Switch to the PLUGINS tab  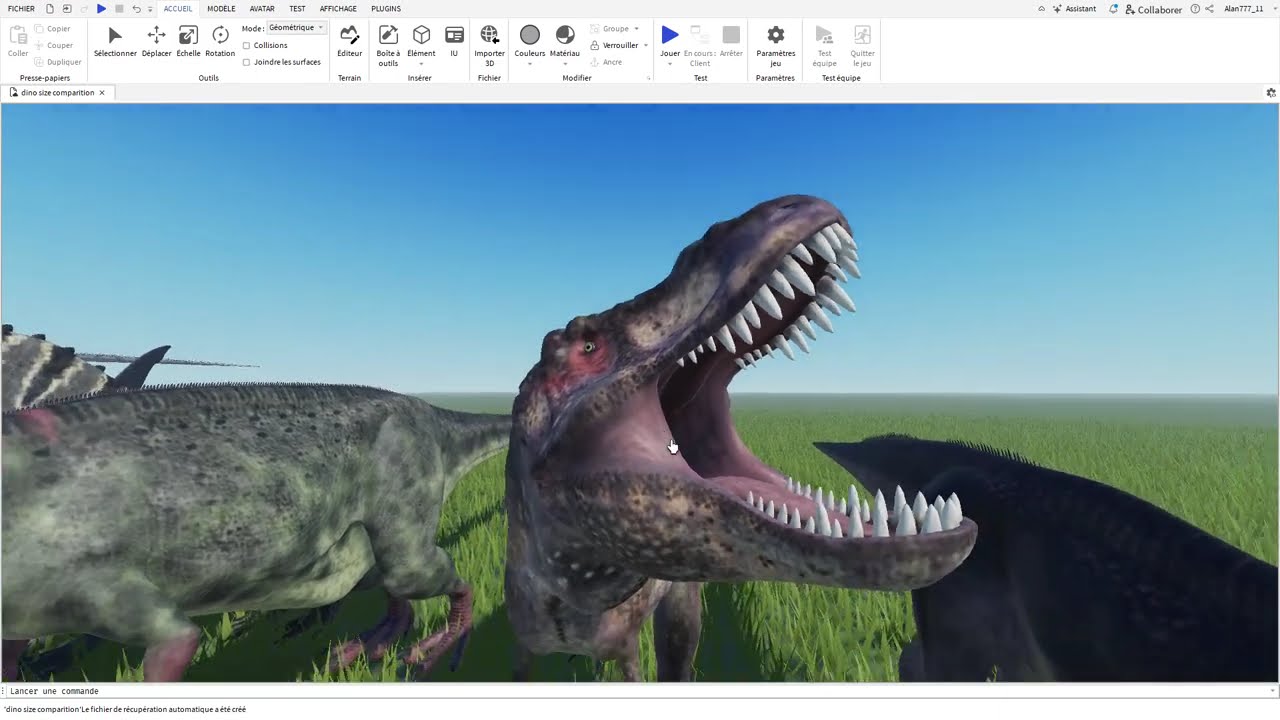tap(386, 9)
